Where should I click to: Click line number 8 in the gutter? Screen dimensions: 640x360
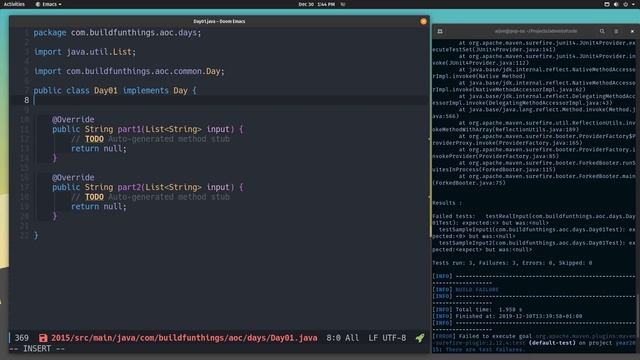click(27, 100)
